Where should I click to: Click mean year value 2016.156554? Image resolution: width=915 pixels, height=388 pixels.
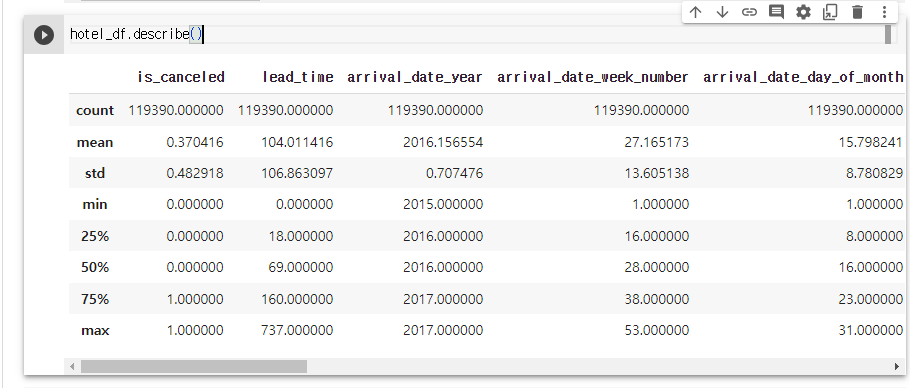click(x=443, y=142)
